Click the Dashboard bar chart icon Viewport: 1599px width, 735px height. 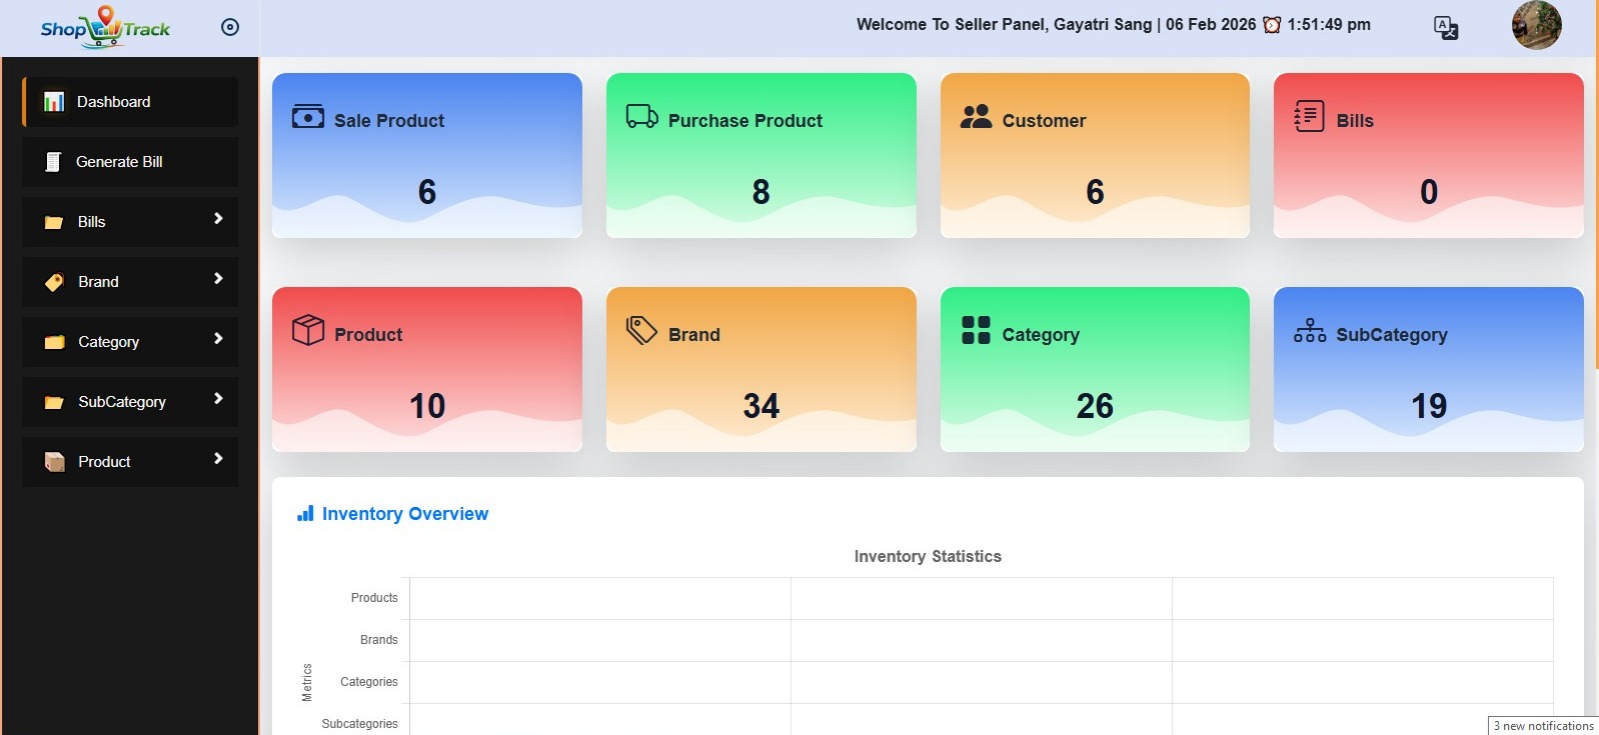point(54,102)
